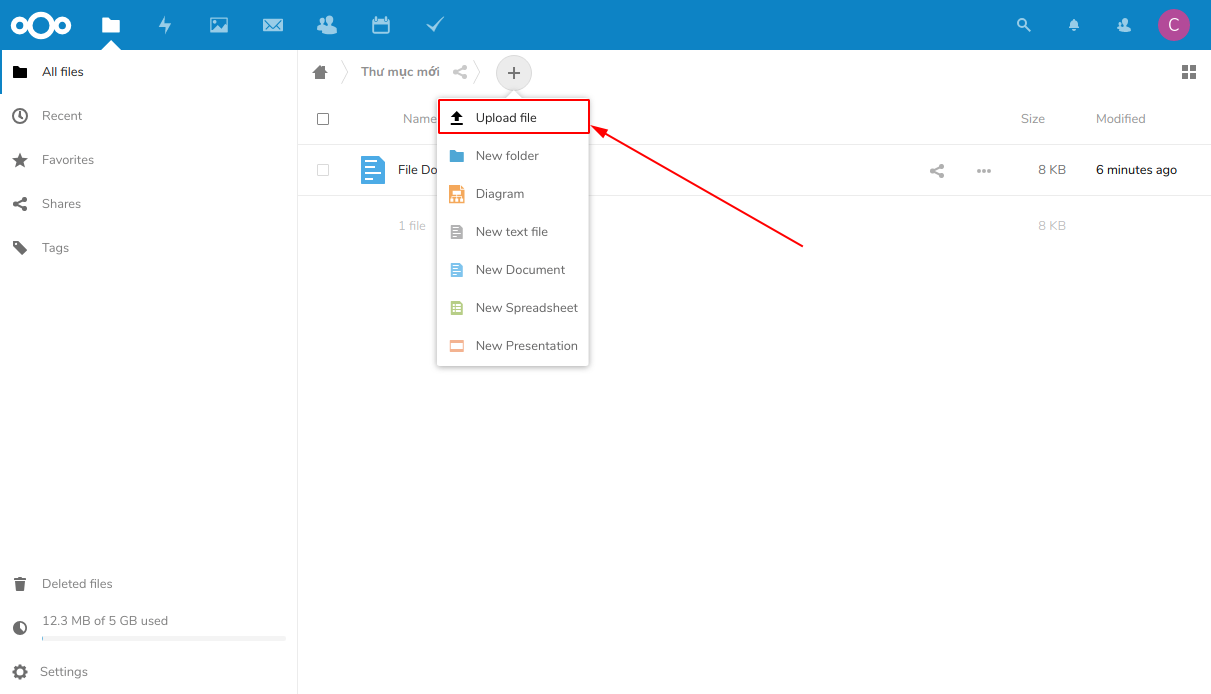
Task: Click the document file icon
Action: (373, 170)
